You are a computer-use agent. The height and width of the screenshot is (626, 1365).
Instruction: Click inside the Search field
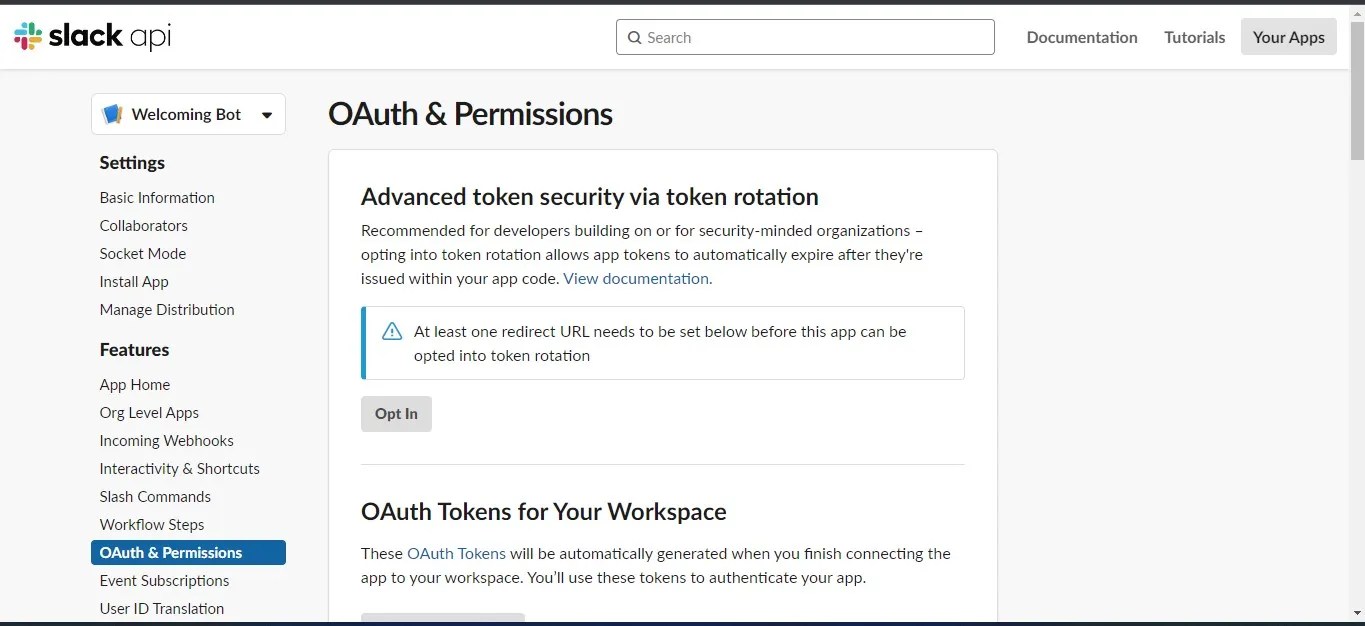805,37
